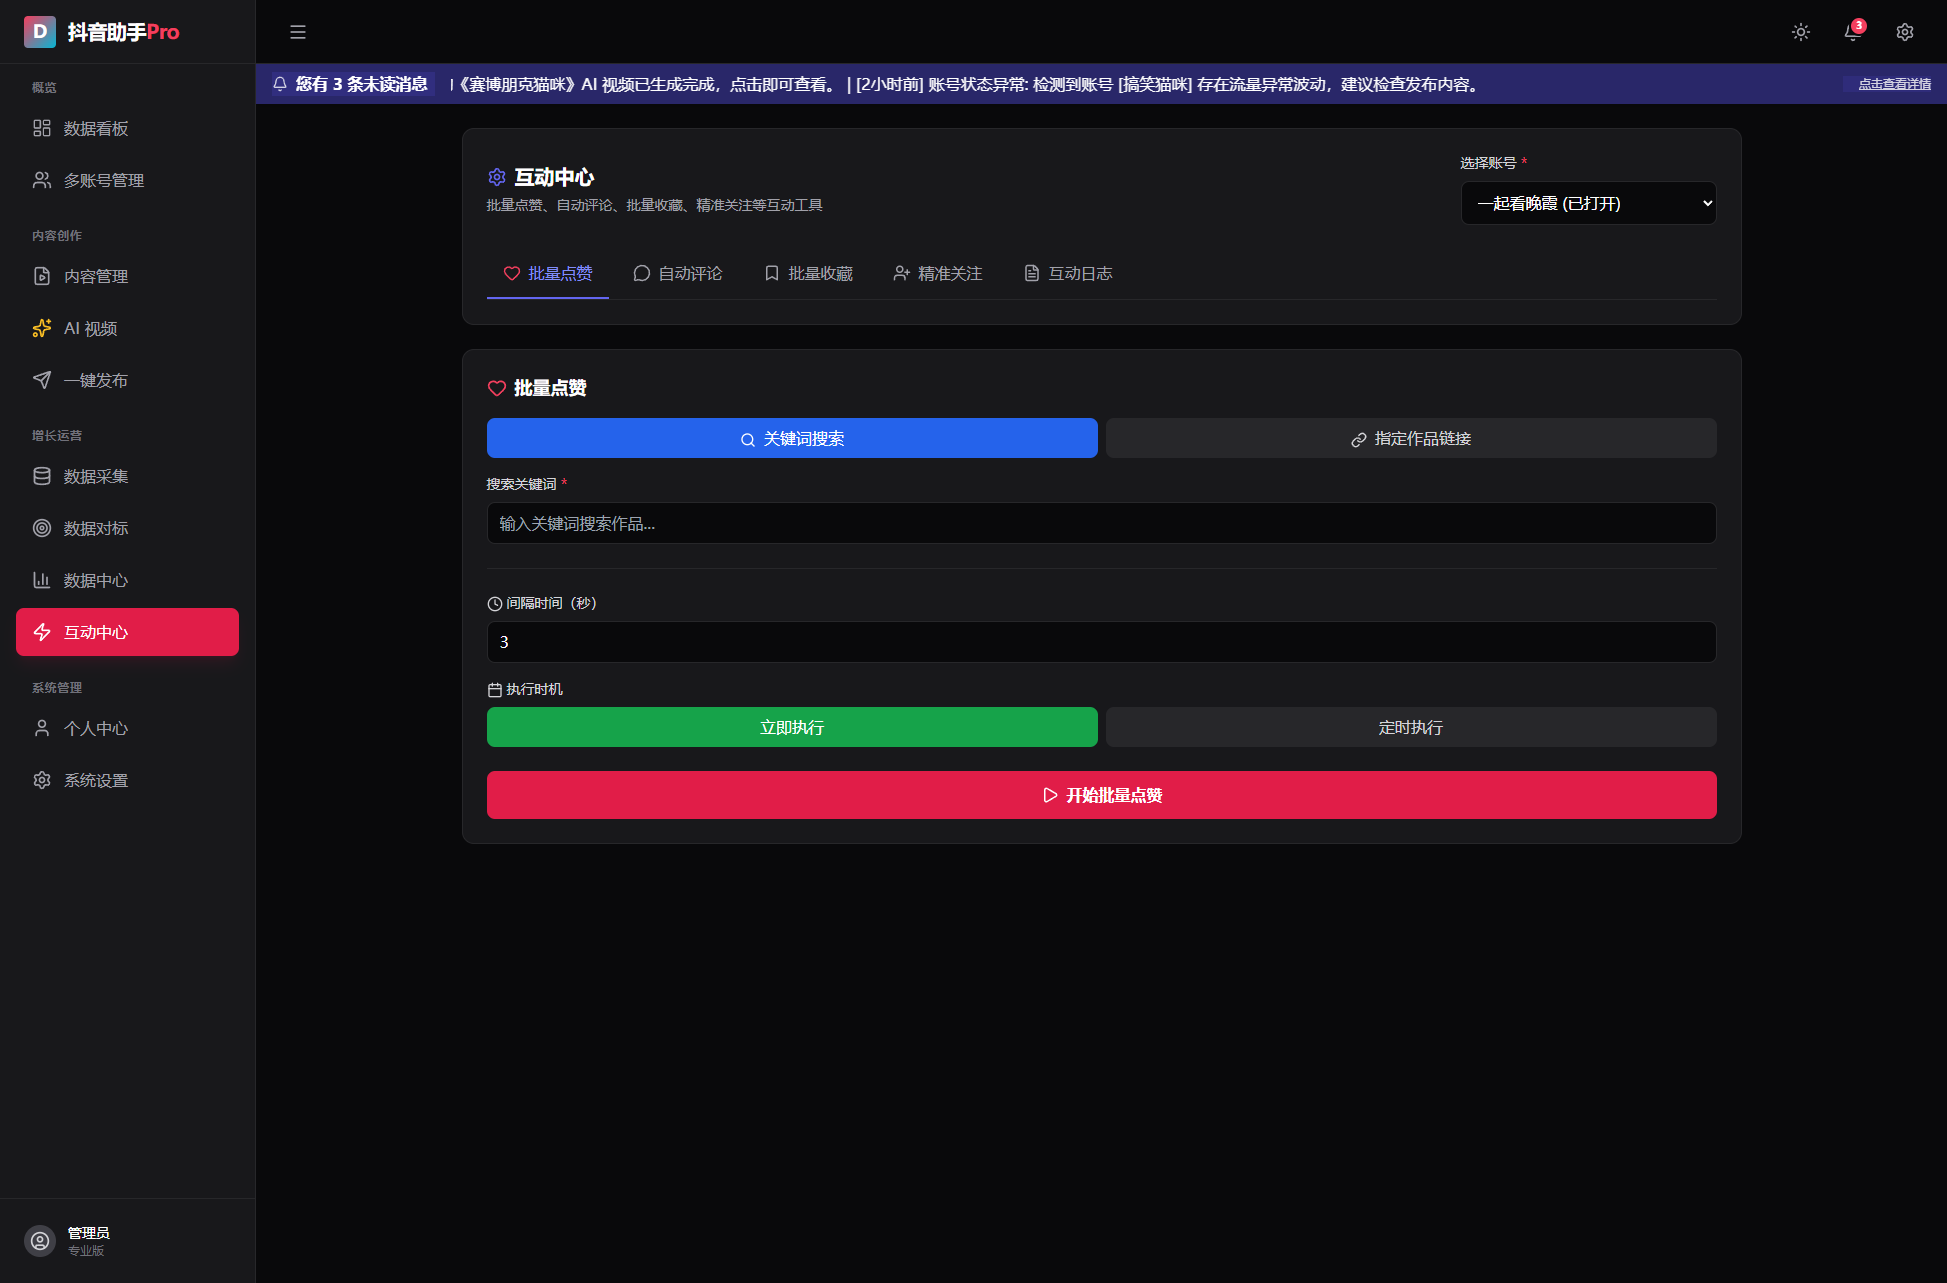Open 一键发布 paper plane item
This screenshot has width=1947, height=1283.
tap(95, 380)
